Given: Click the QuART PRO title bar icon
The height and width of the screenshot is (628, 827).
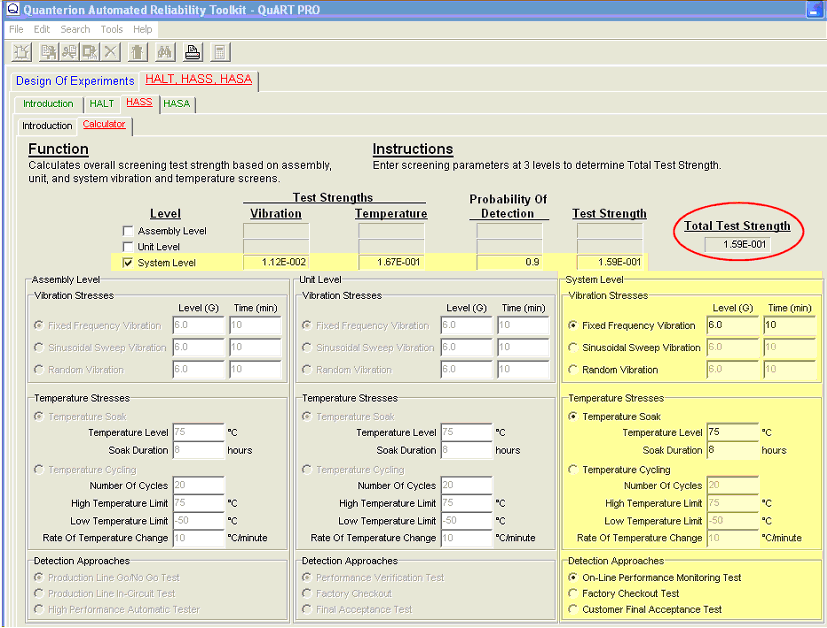Looking at the screenshot, I should pyautogui.click(x=12, y=9).
